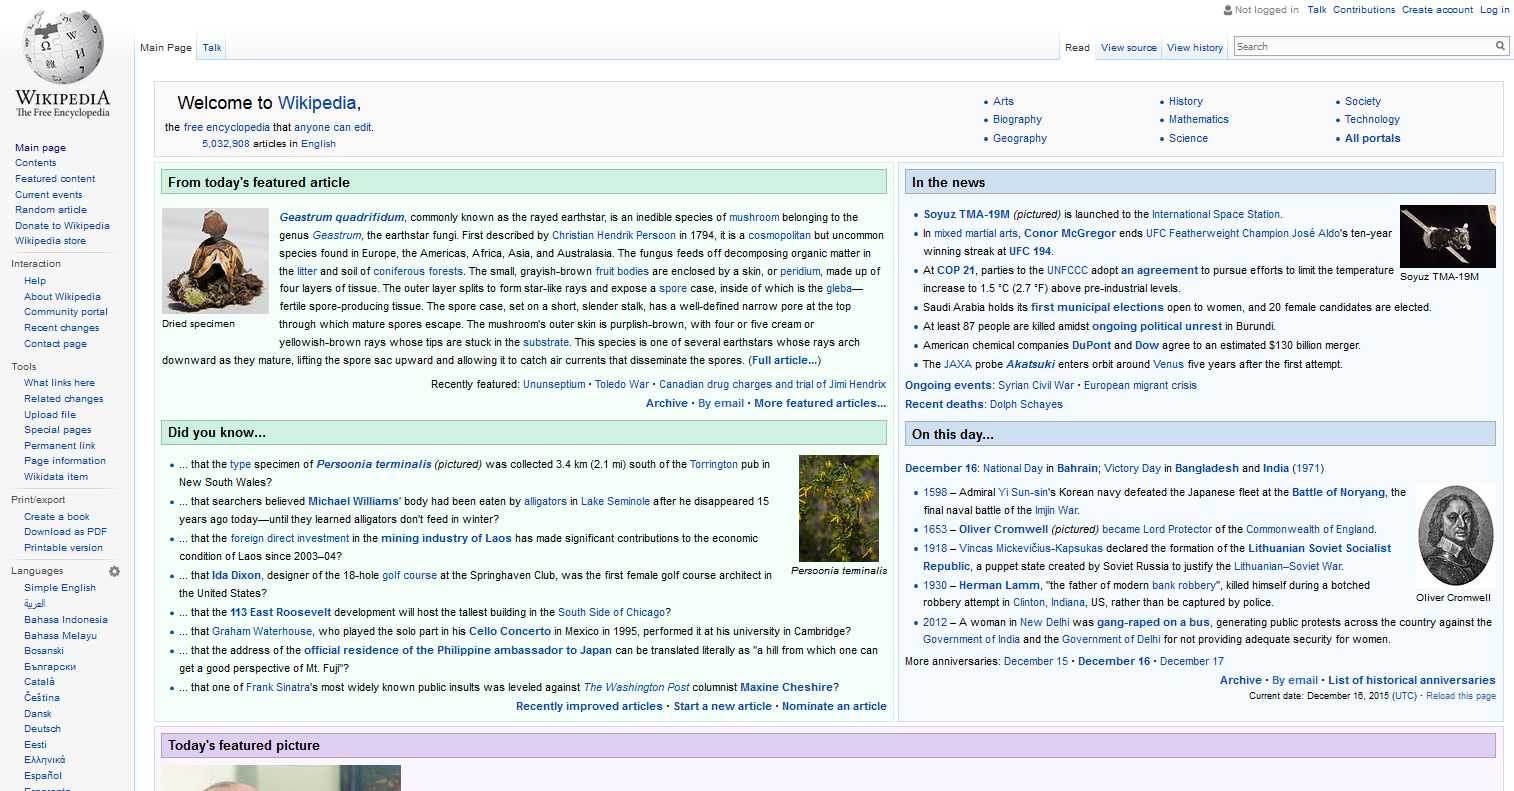Open the Herman Lamm link
The height and width of the screenshot is (791, 1514).
click(1000, 585)
